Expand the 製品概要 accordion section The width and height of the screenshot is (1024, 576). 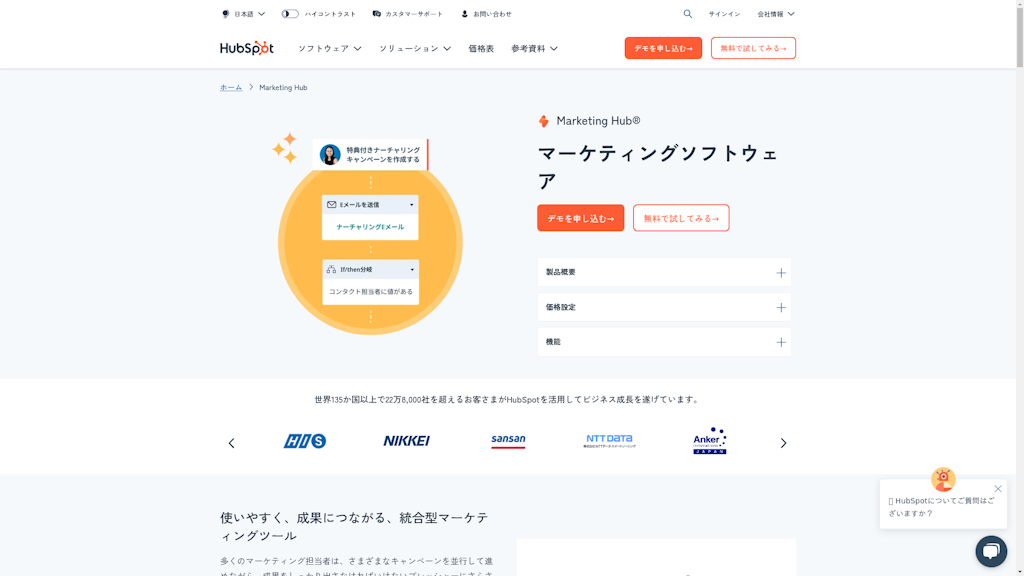(x=664, y=272)
